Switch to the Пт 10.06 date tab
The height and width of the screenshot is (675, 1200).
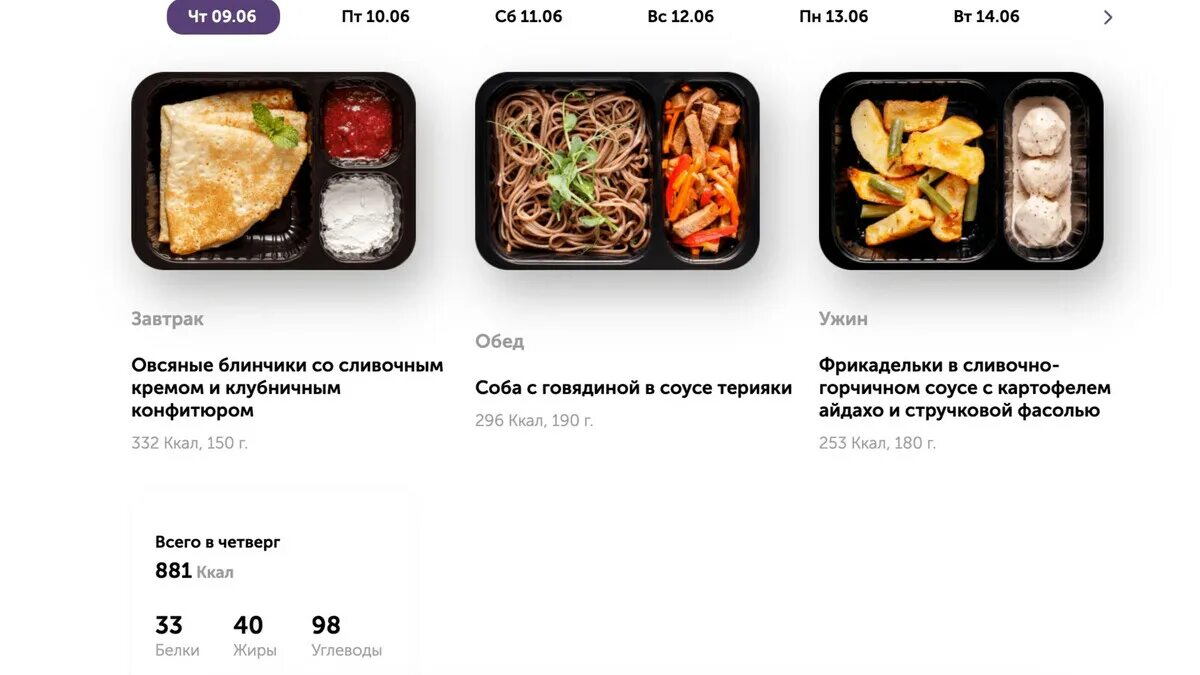[375, 17]
